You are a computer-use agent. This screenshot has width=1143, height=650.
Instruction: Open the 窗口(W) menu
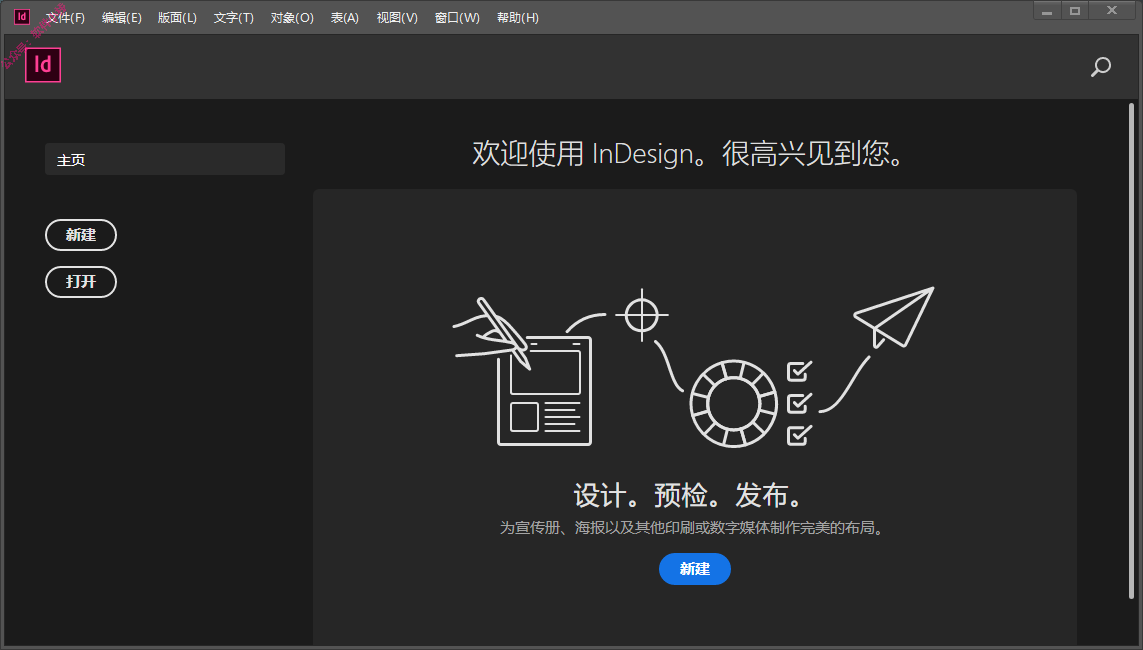coord(457,17)
